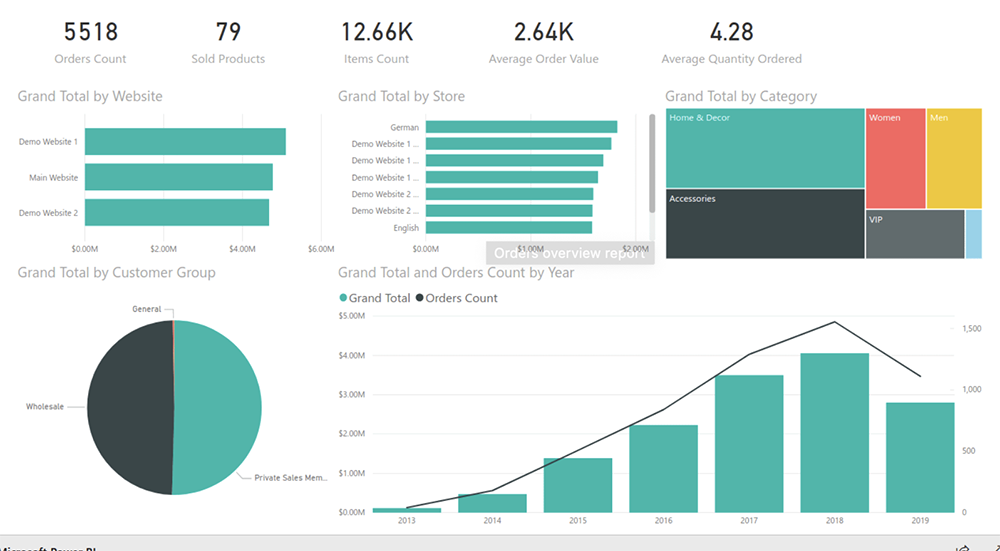The image size is (1000, 551).
Task: Select the Grand Total by Store title
Action: [x=401, y=96]
